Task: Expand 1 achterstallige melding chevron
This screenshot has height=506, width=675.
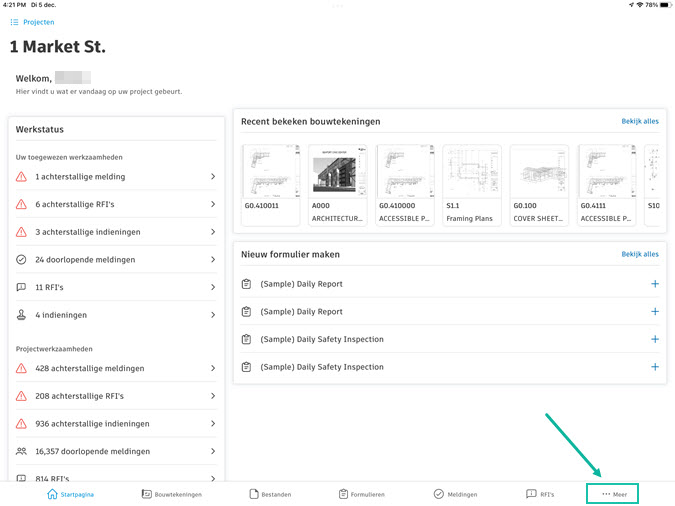Action: (x=213, y=177)
